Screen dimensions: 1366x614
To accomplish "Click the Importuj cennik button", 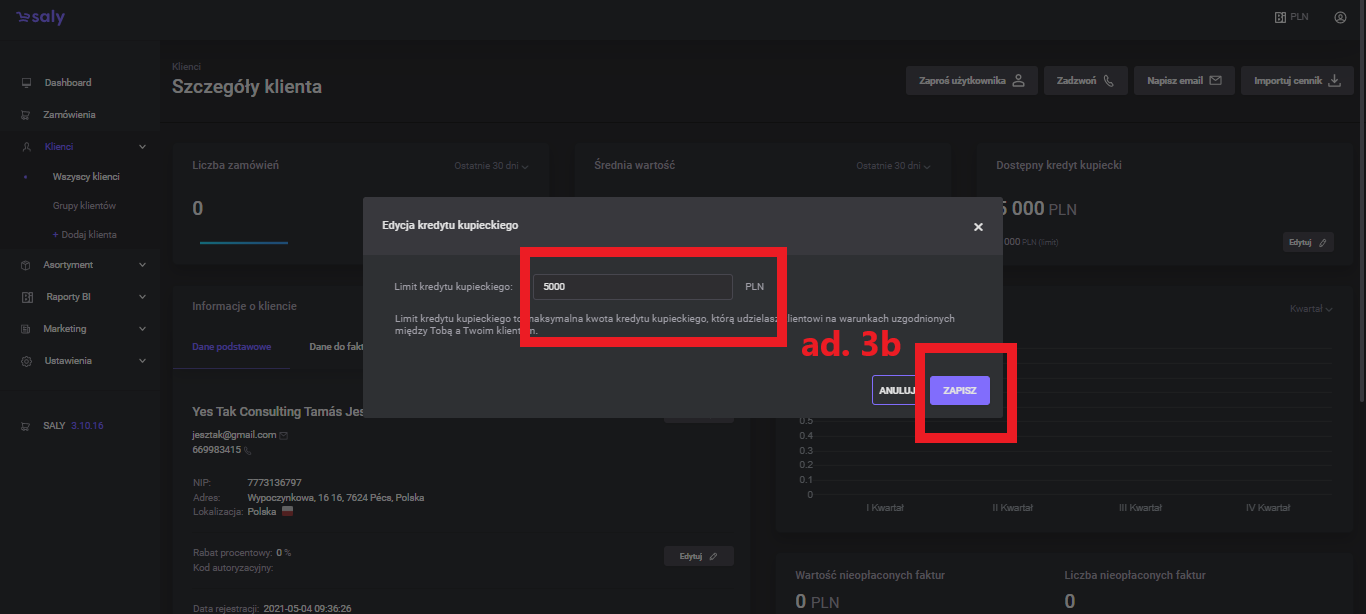I will pos(1296,81).
